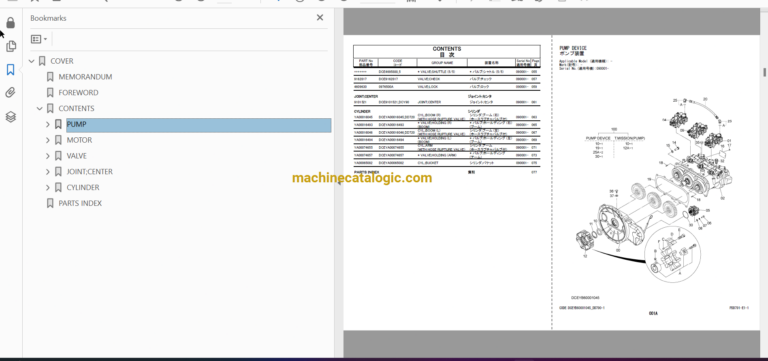Click the bookmark icon beside PARTS INDEX

click(x=50, y=203)
